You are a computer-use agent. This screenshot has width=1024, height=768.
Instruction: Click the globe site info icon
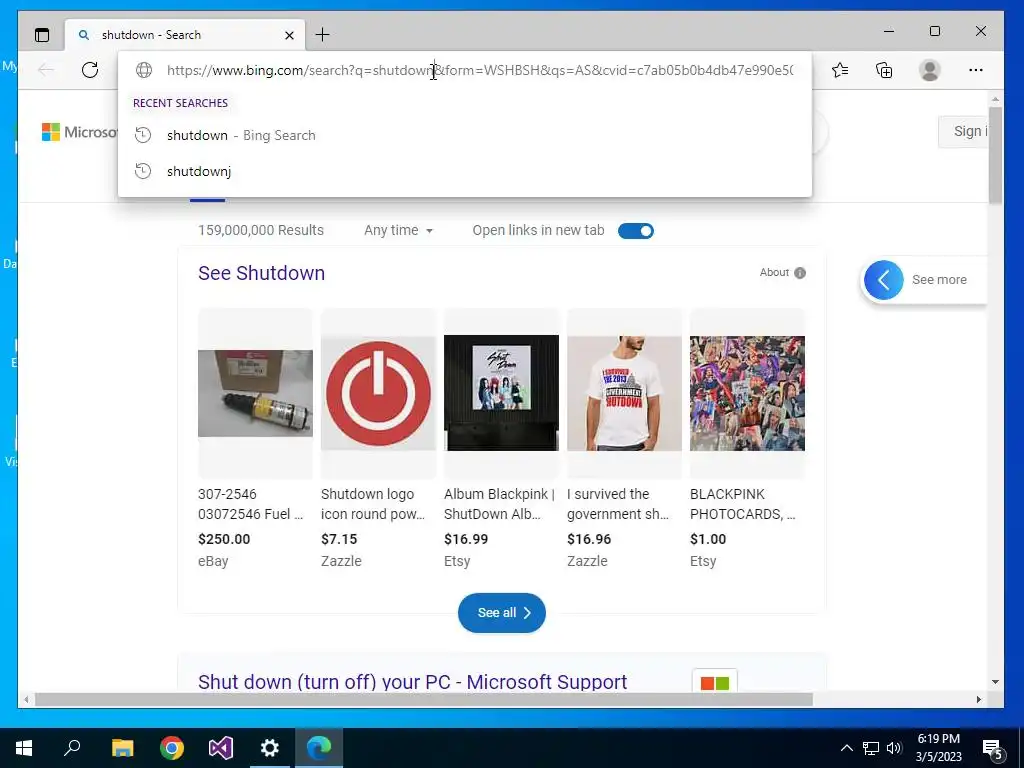(x=144, y=70)
